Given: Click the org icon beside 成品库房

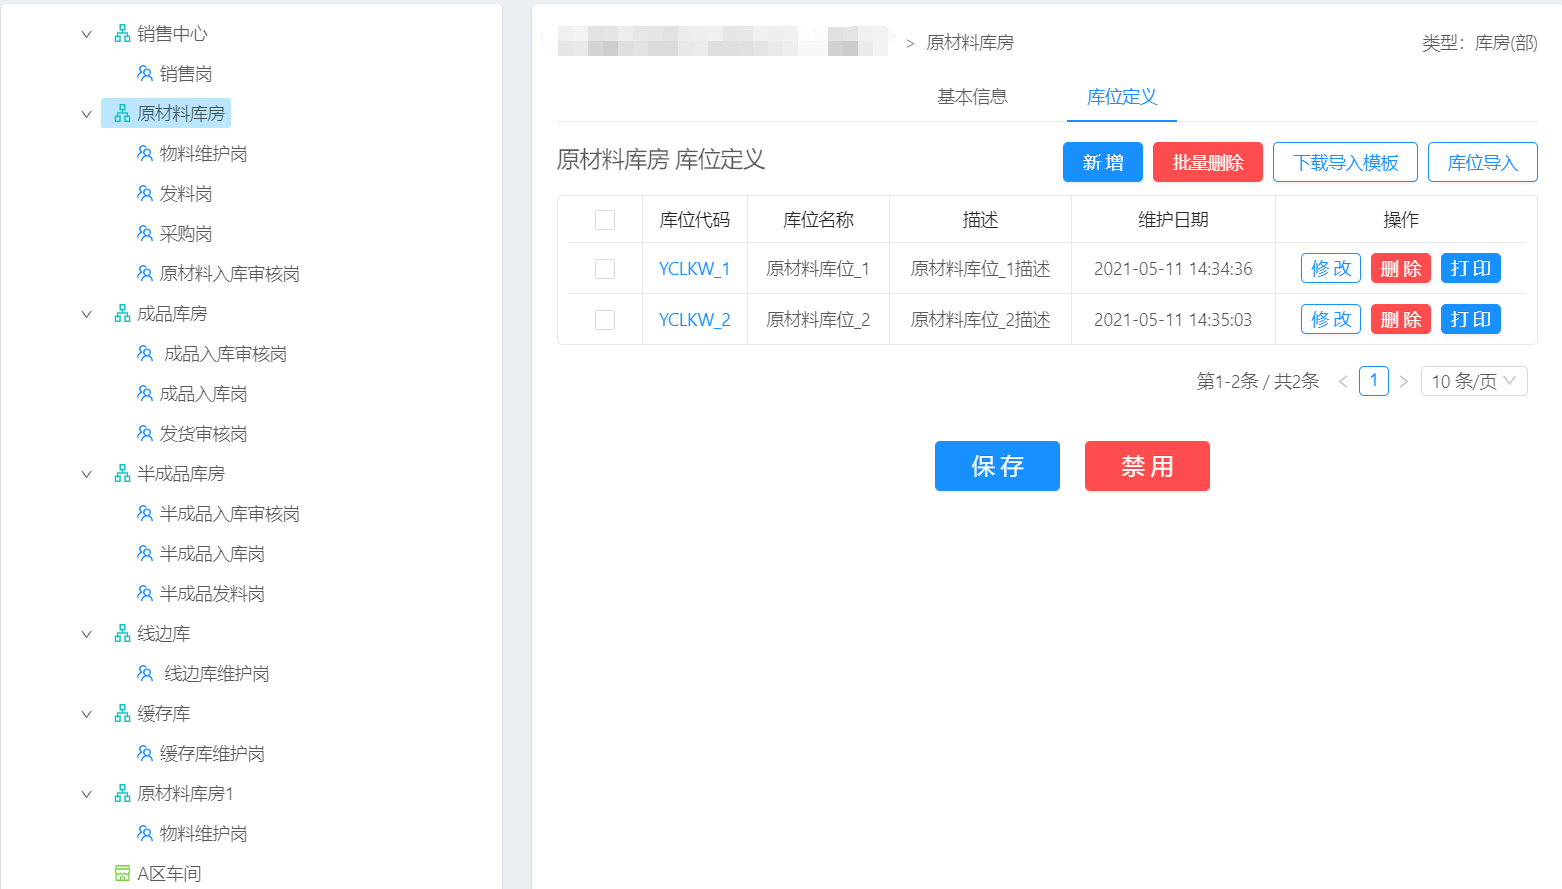Looking at the screenshot, I should pyautogui.click(x=122, y=314).
